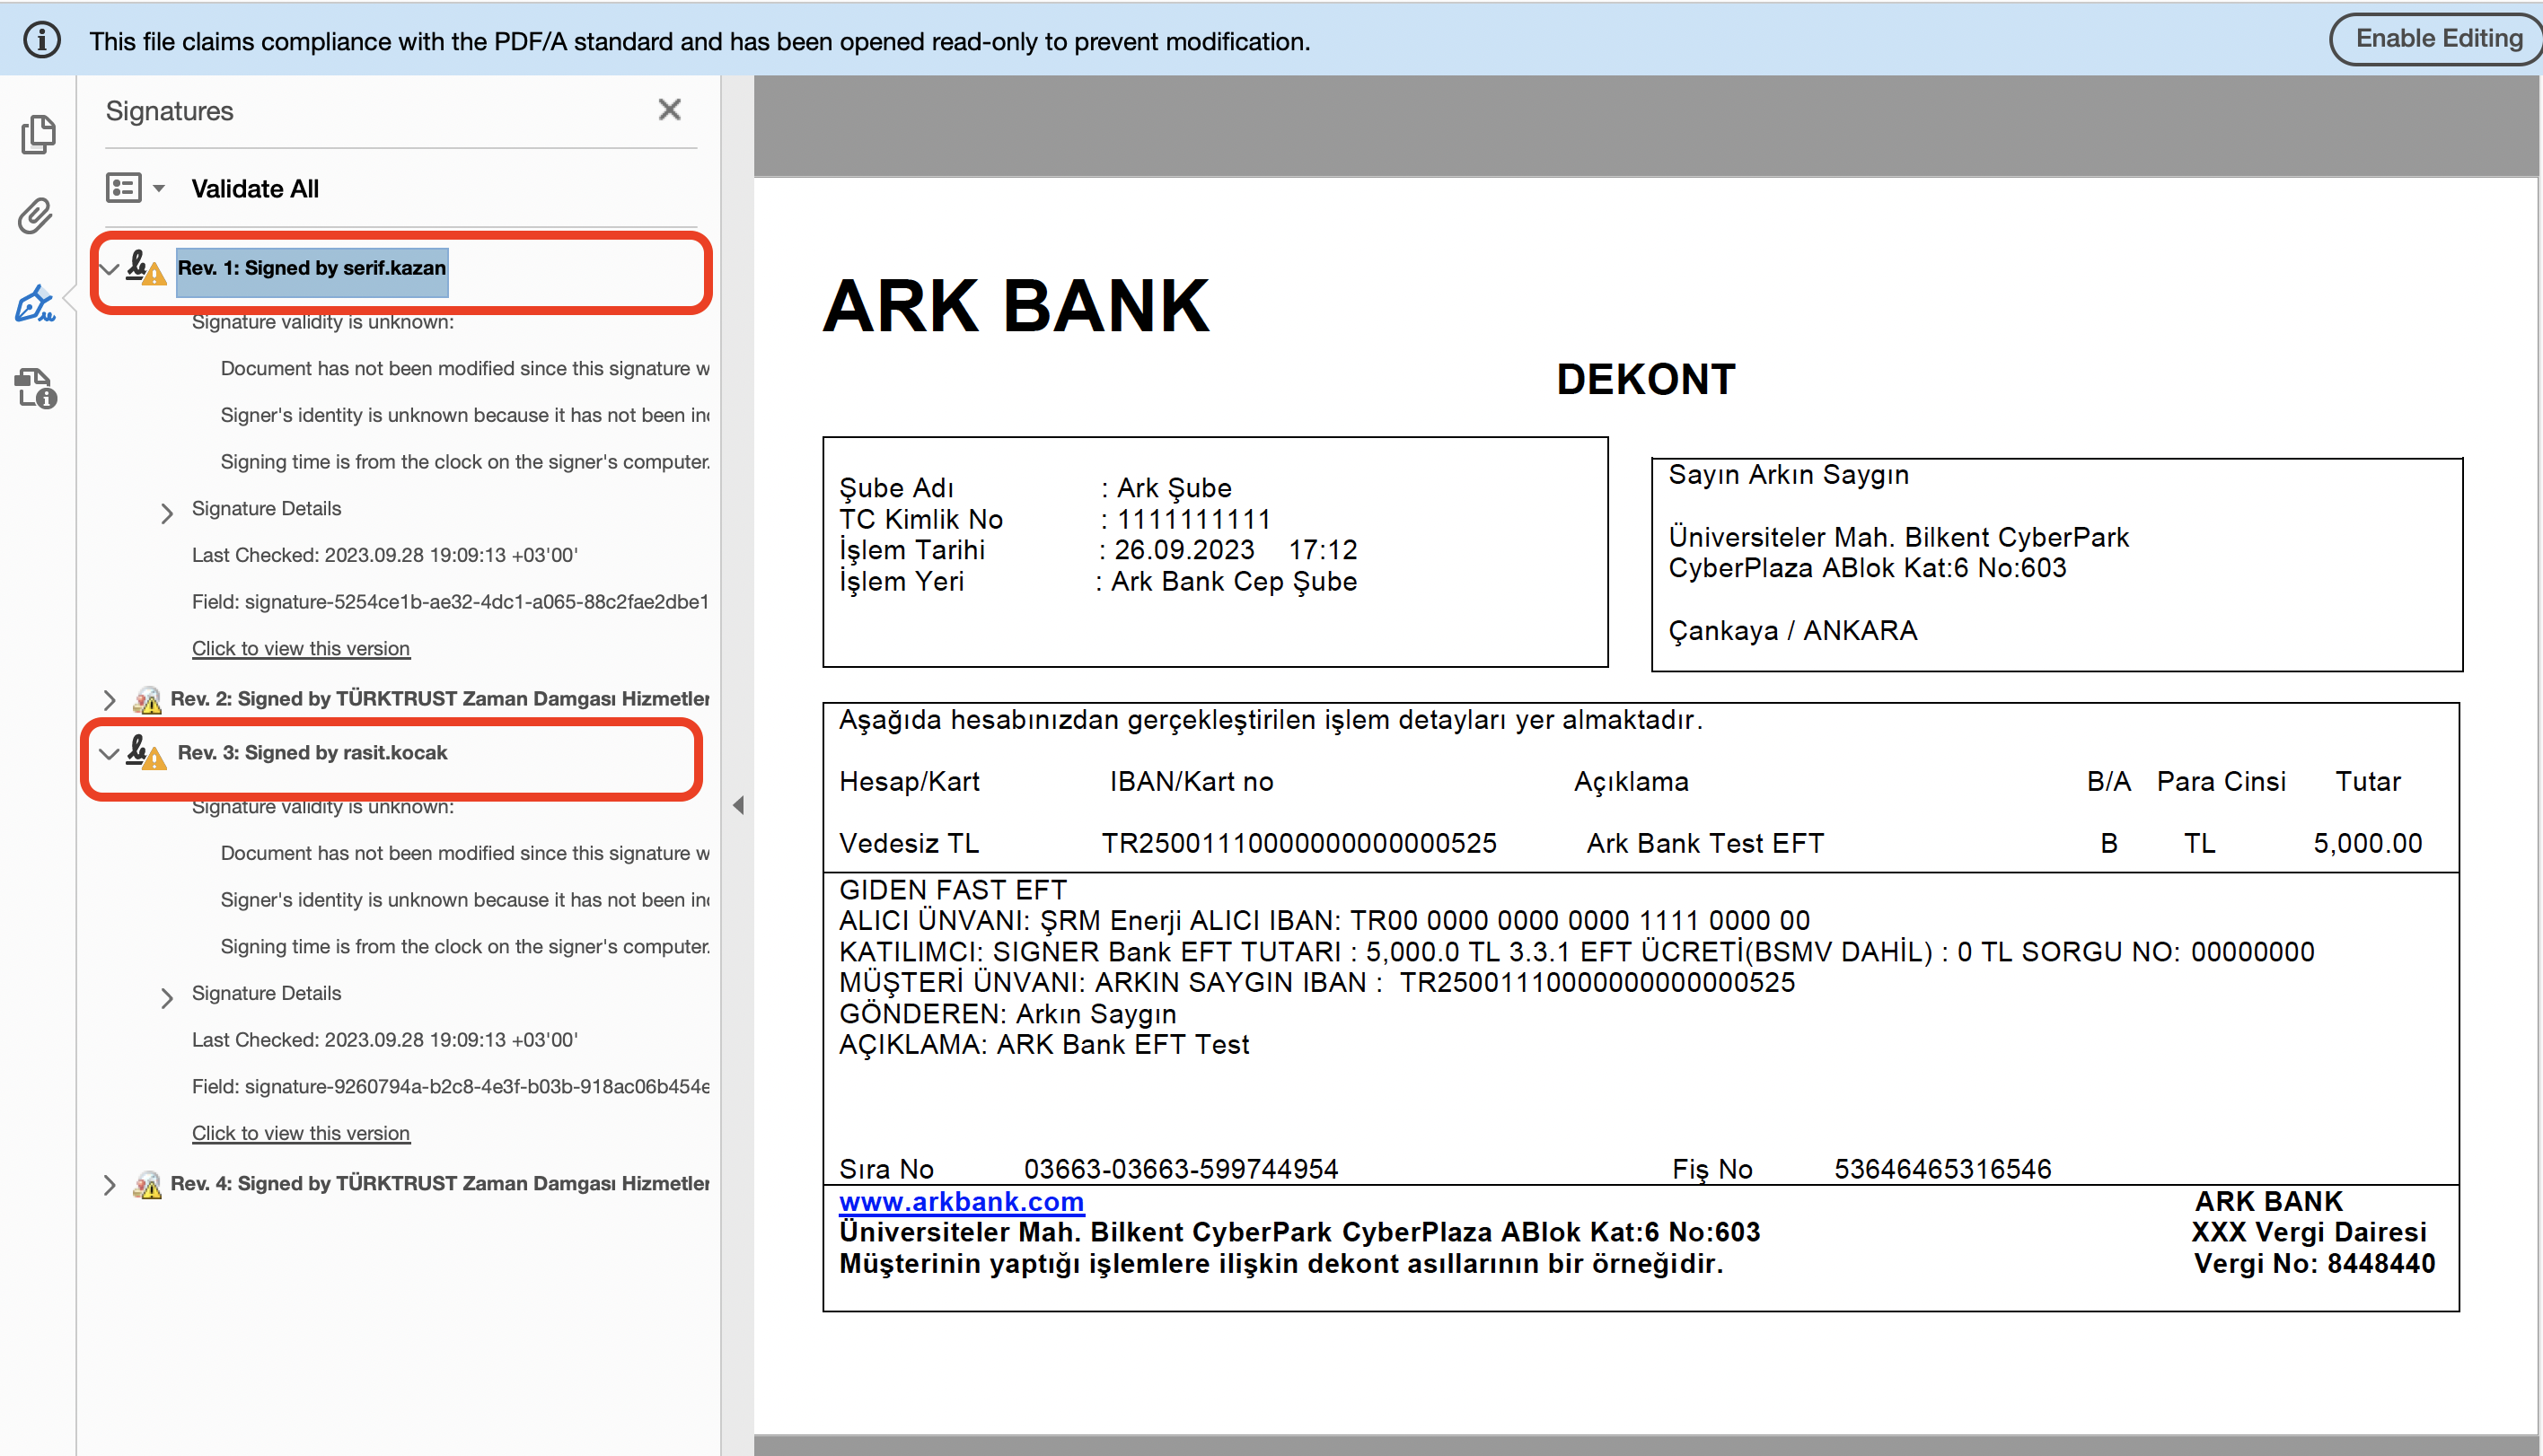Viewport: 2543px width, 1456px height.
Task: Select Rev. 1: Signed by serif.kazan
Action: [312, 268]
